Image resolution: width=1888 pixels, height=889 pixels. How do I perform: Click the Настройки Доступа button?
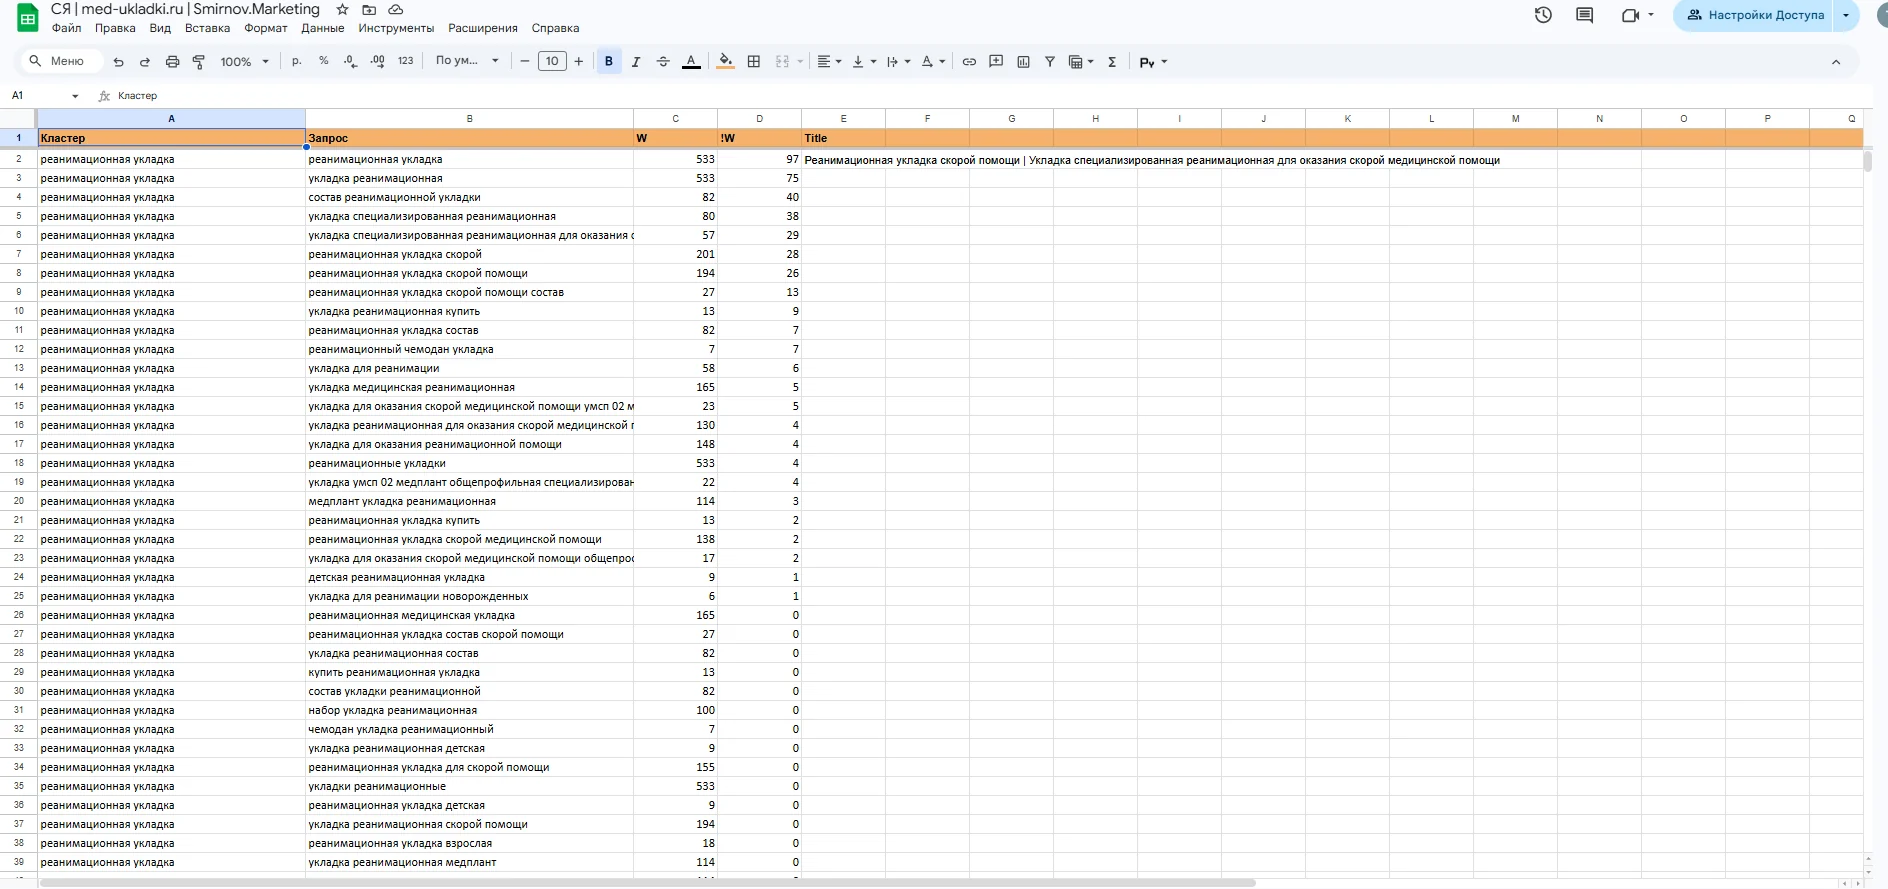(x=1755, y=15)
